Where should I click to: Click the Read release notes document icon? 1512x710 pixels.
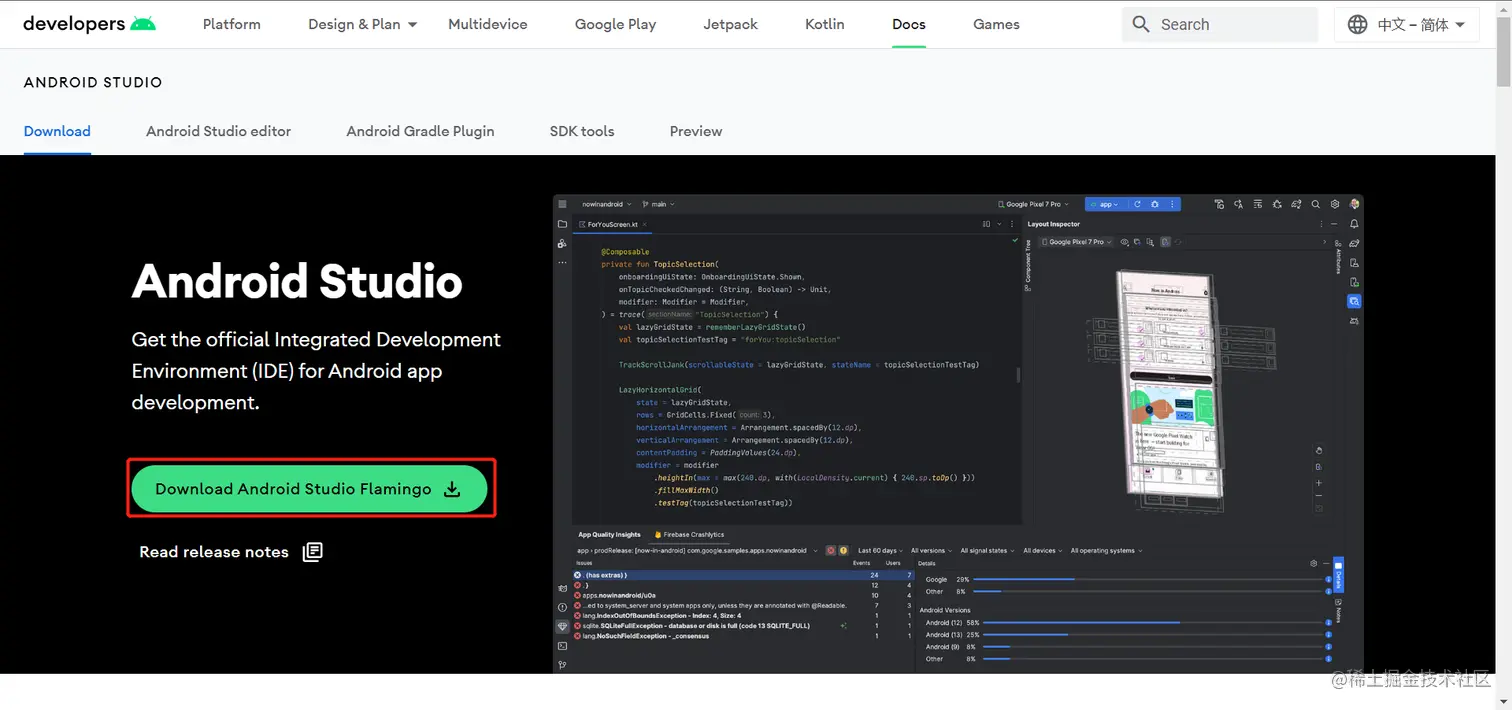[312, 552]
